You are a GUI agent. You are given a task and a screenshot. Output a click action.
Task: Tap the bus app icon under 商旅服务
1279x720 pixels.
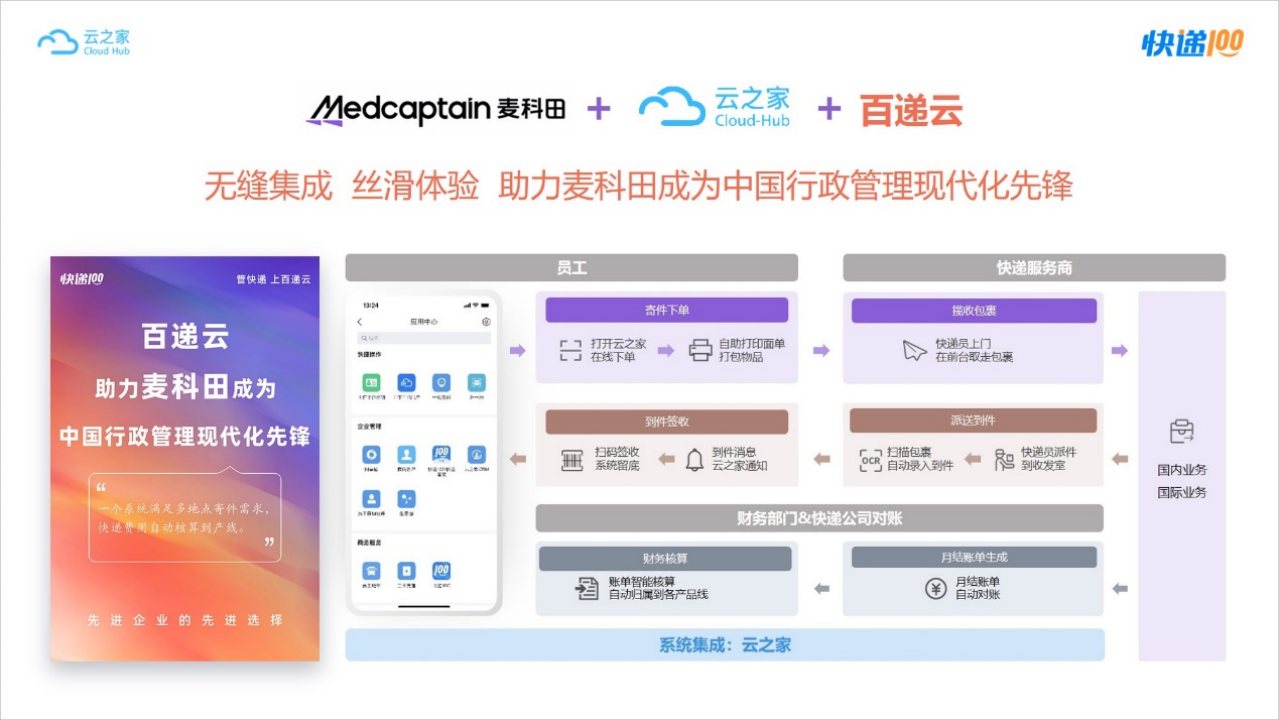point(371,571)
